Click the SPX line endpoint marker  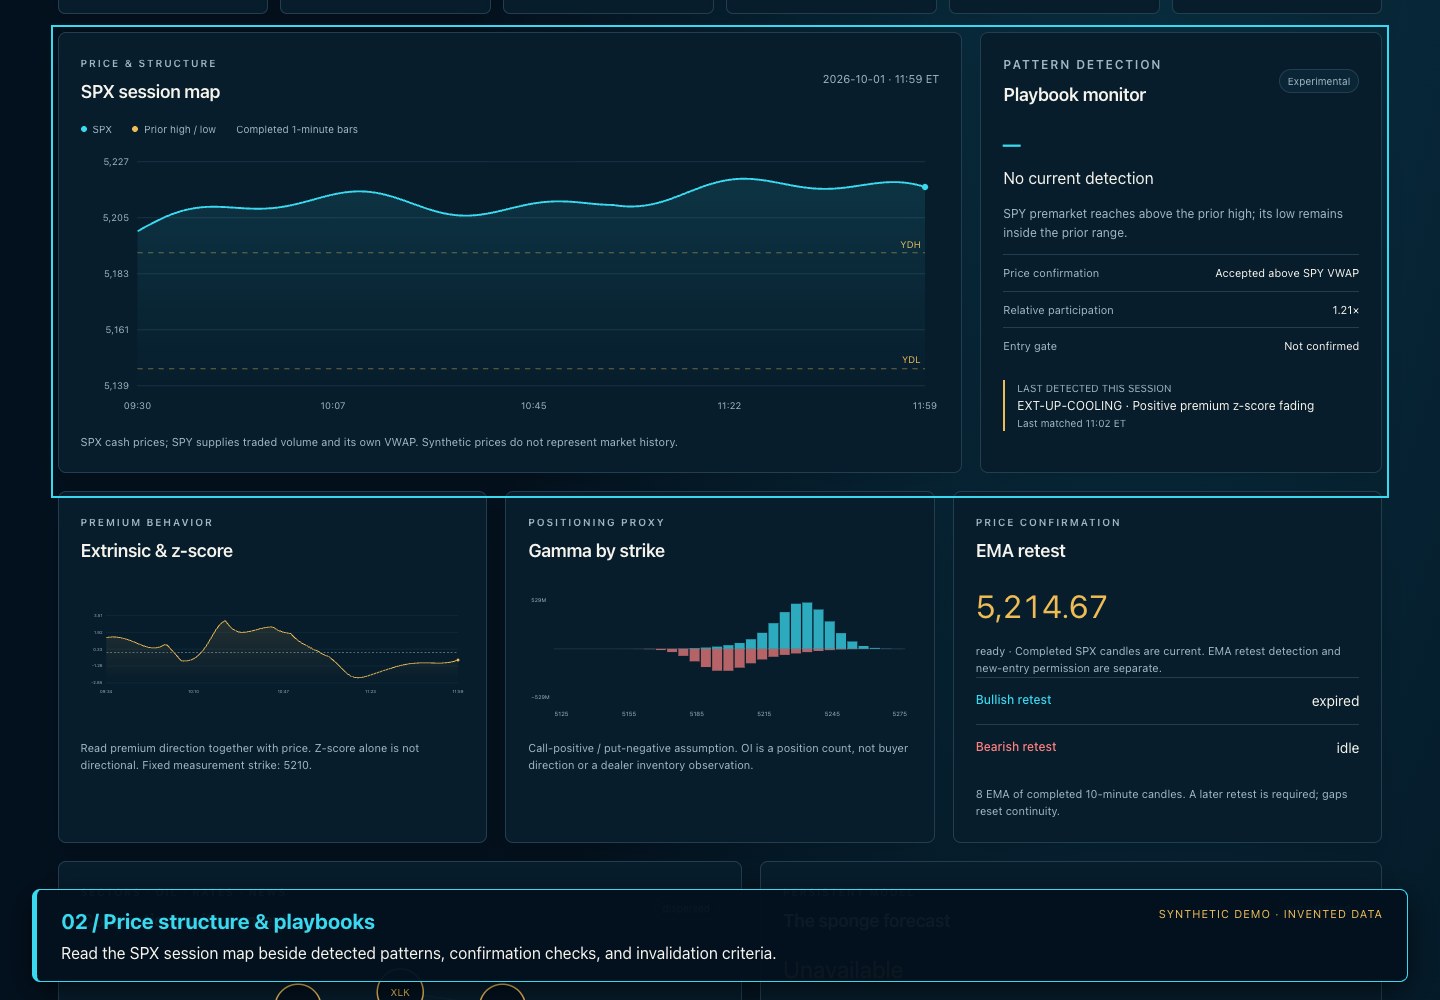pos(925,187)
